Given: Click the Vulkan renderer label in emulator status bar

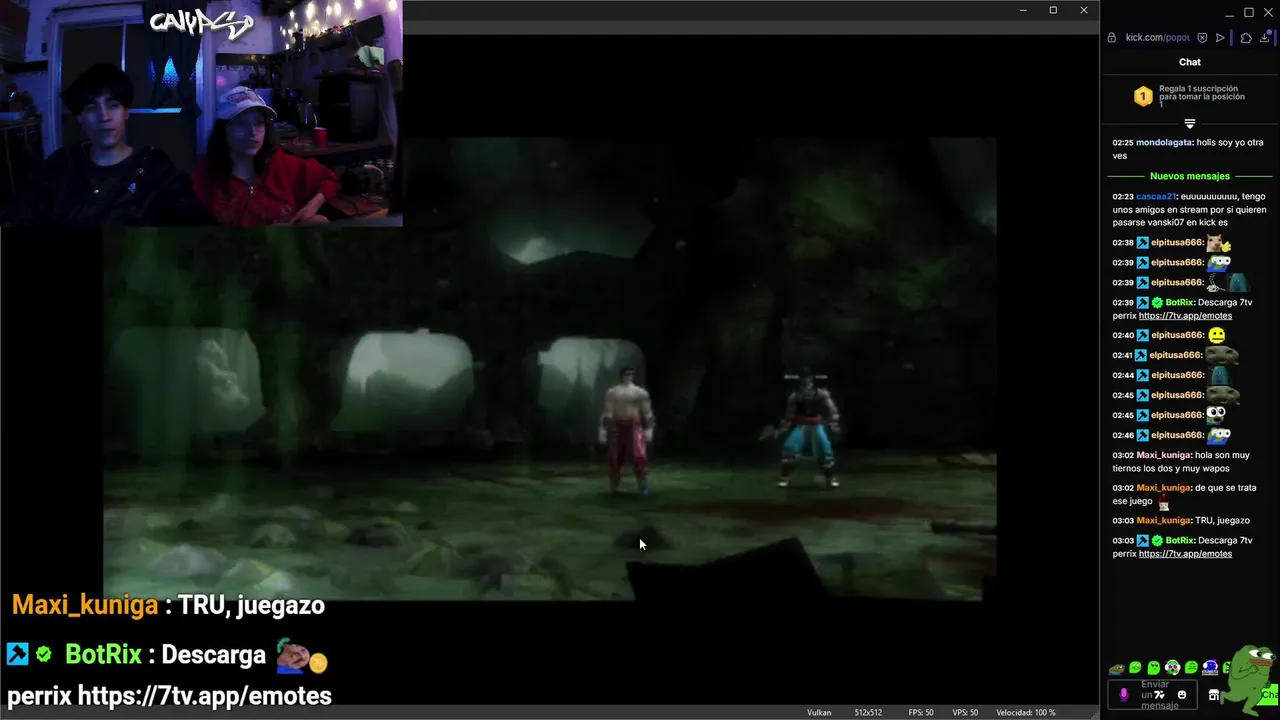Looking at the screenshot, I should (x=819, y=712).
